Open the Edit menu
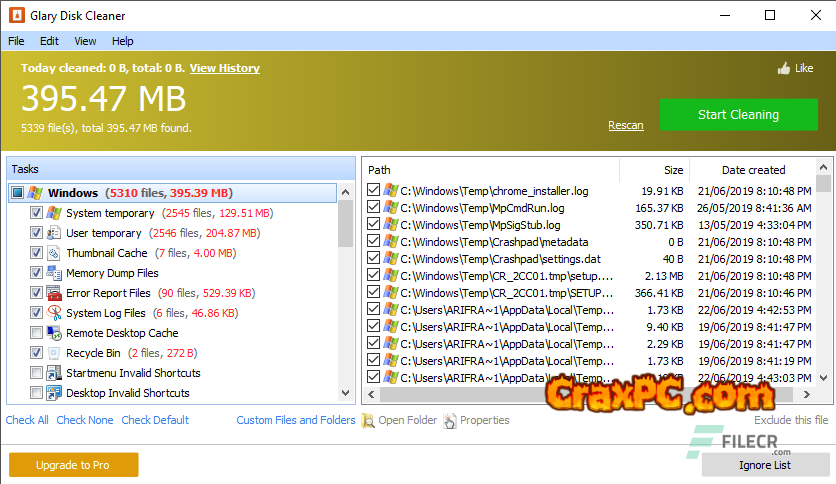This screenshot has height=484, width=836. pyautogui.click(x=49, y=41)
